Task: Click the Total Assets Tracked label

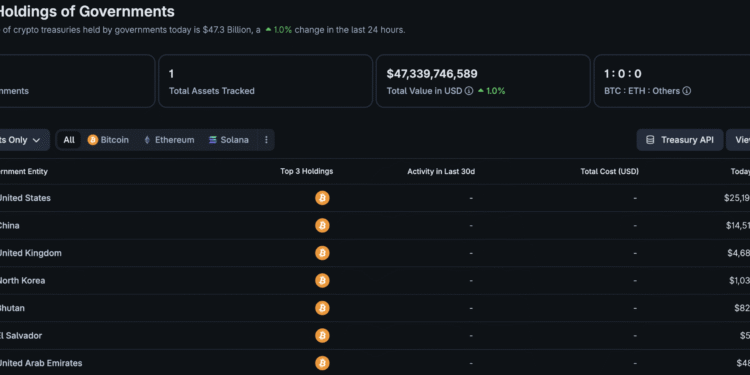Action: click(x=211, y=91)
